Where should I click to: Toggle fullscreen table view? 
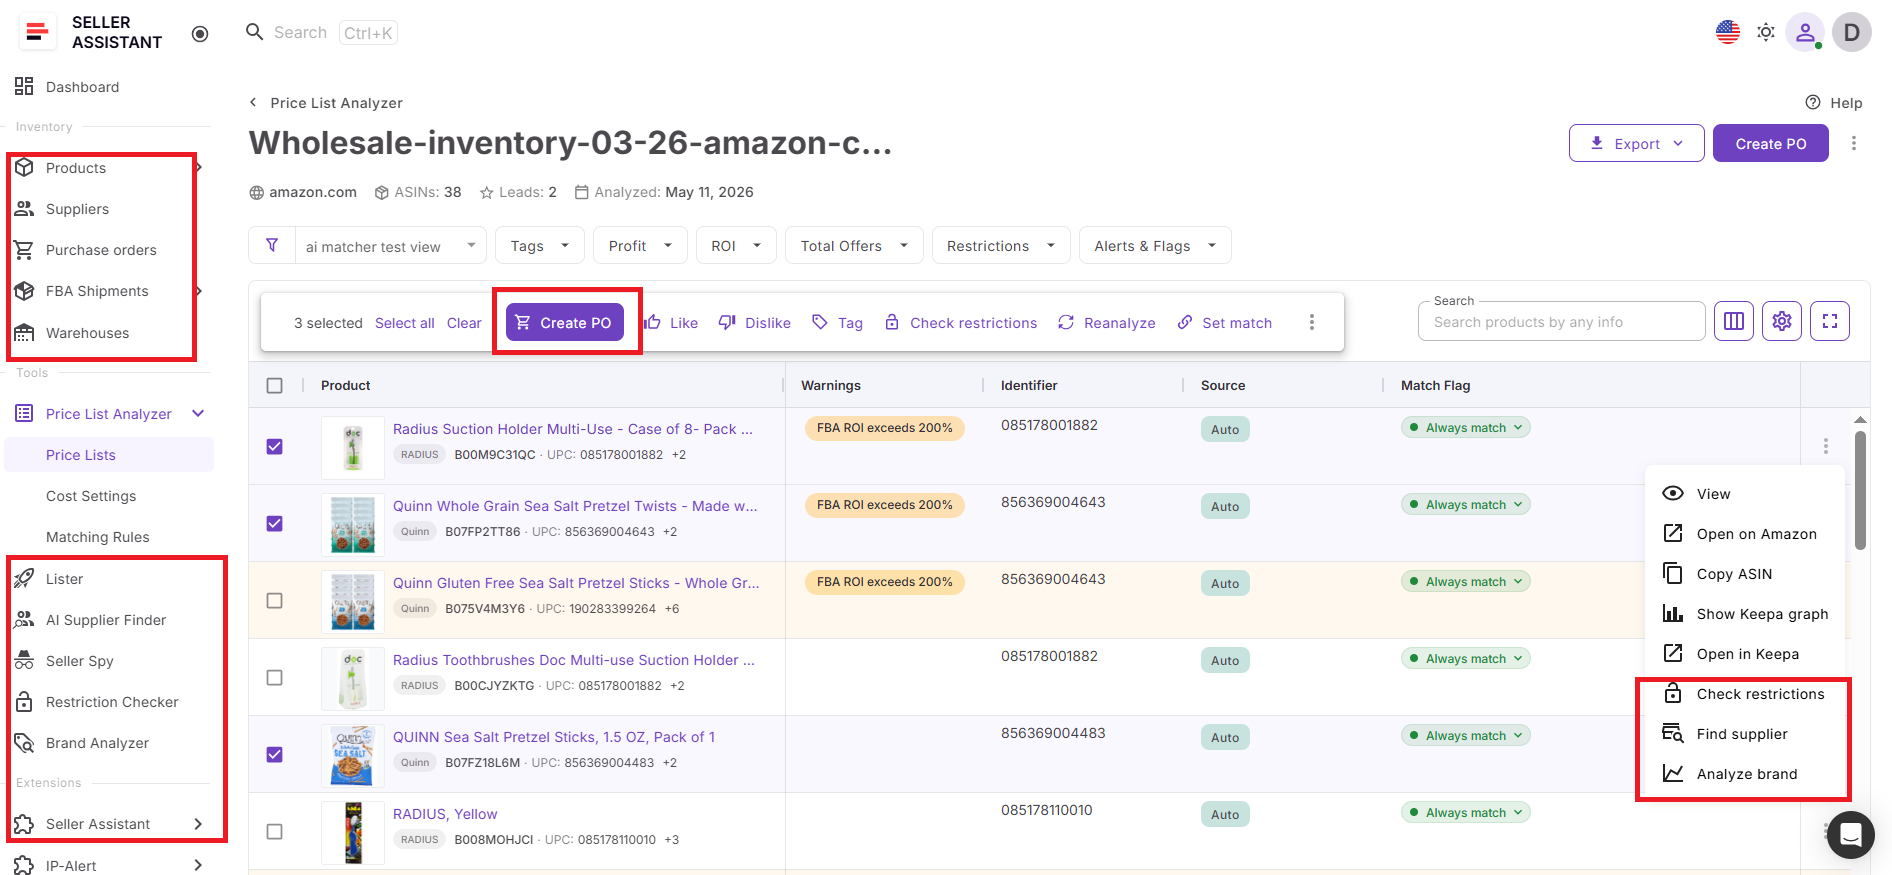[1830, 321]
